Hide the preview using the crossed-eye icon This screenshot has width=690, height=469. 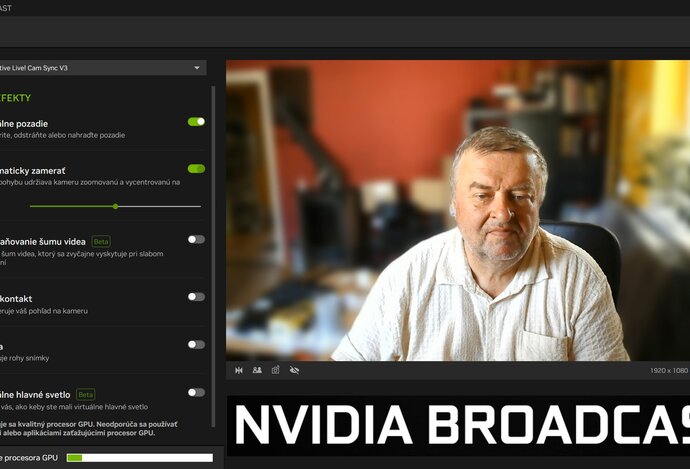pyautogui.click(x=294, y=370)
